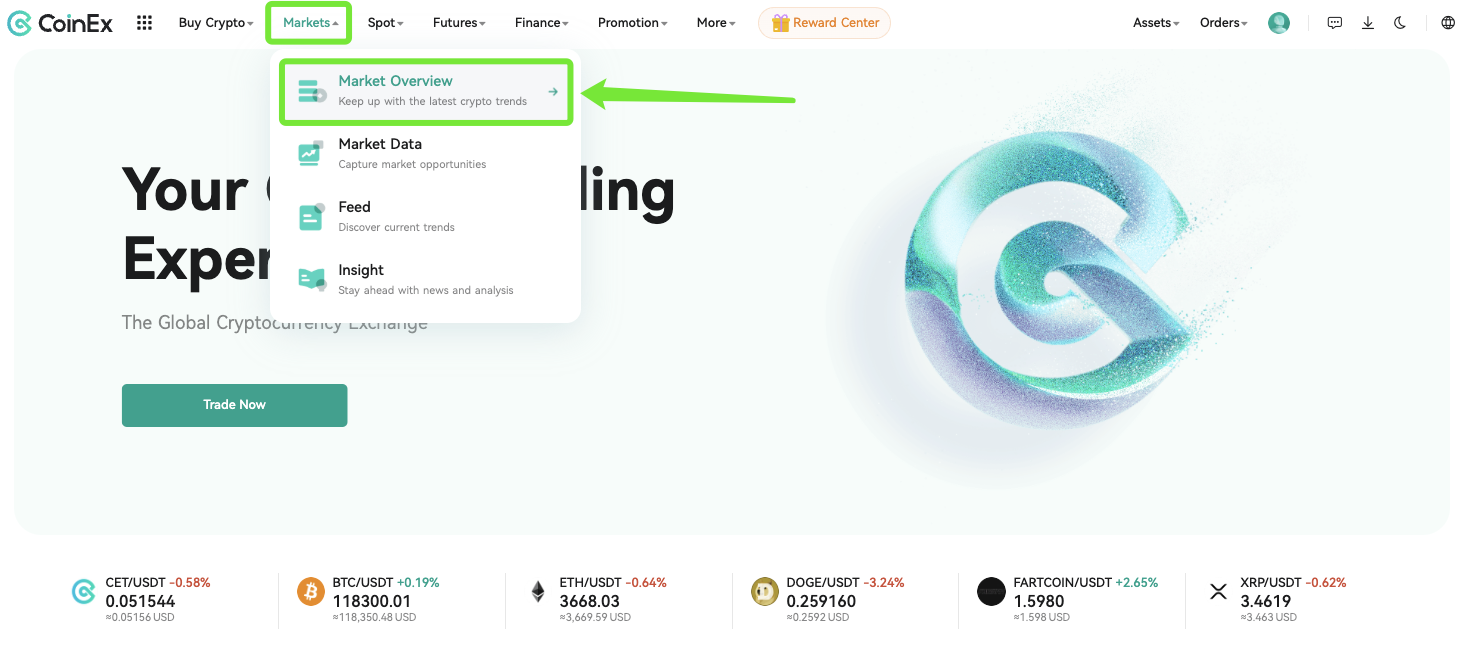Open the Reward Center button
This screenshot has width=1464, height=652.
click(824, 23)
